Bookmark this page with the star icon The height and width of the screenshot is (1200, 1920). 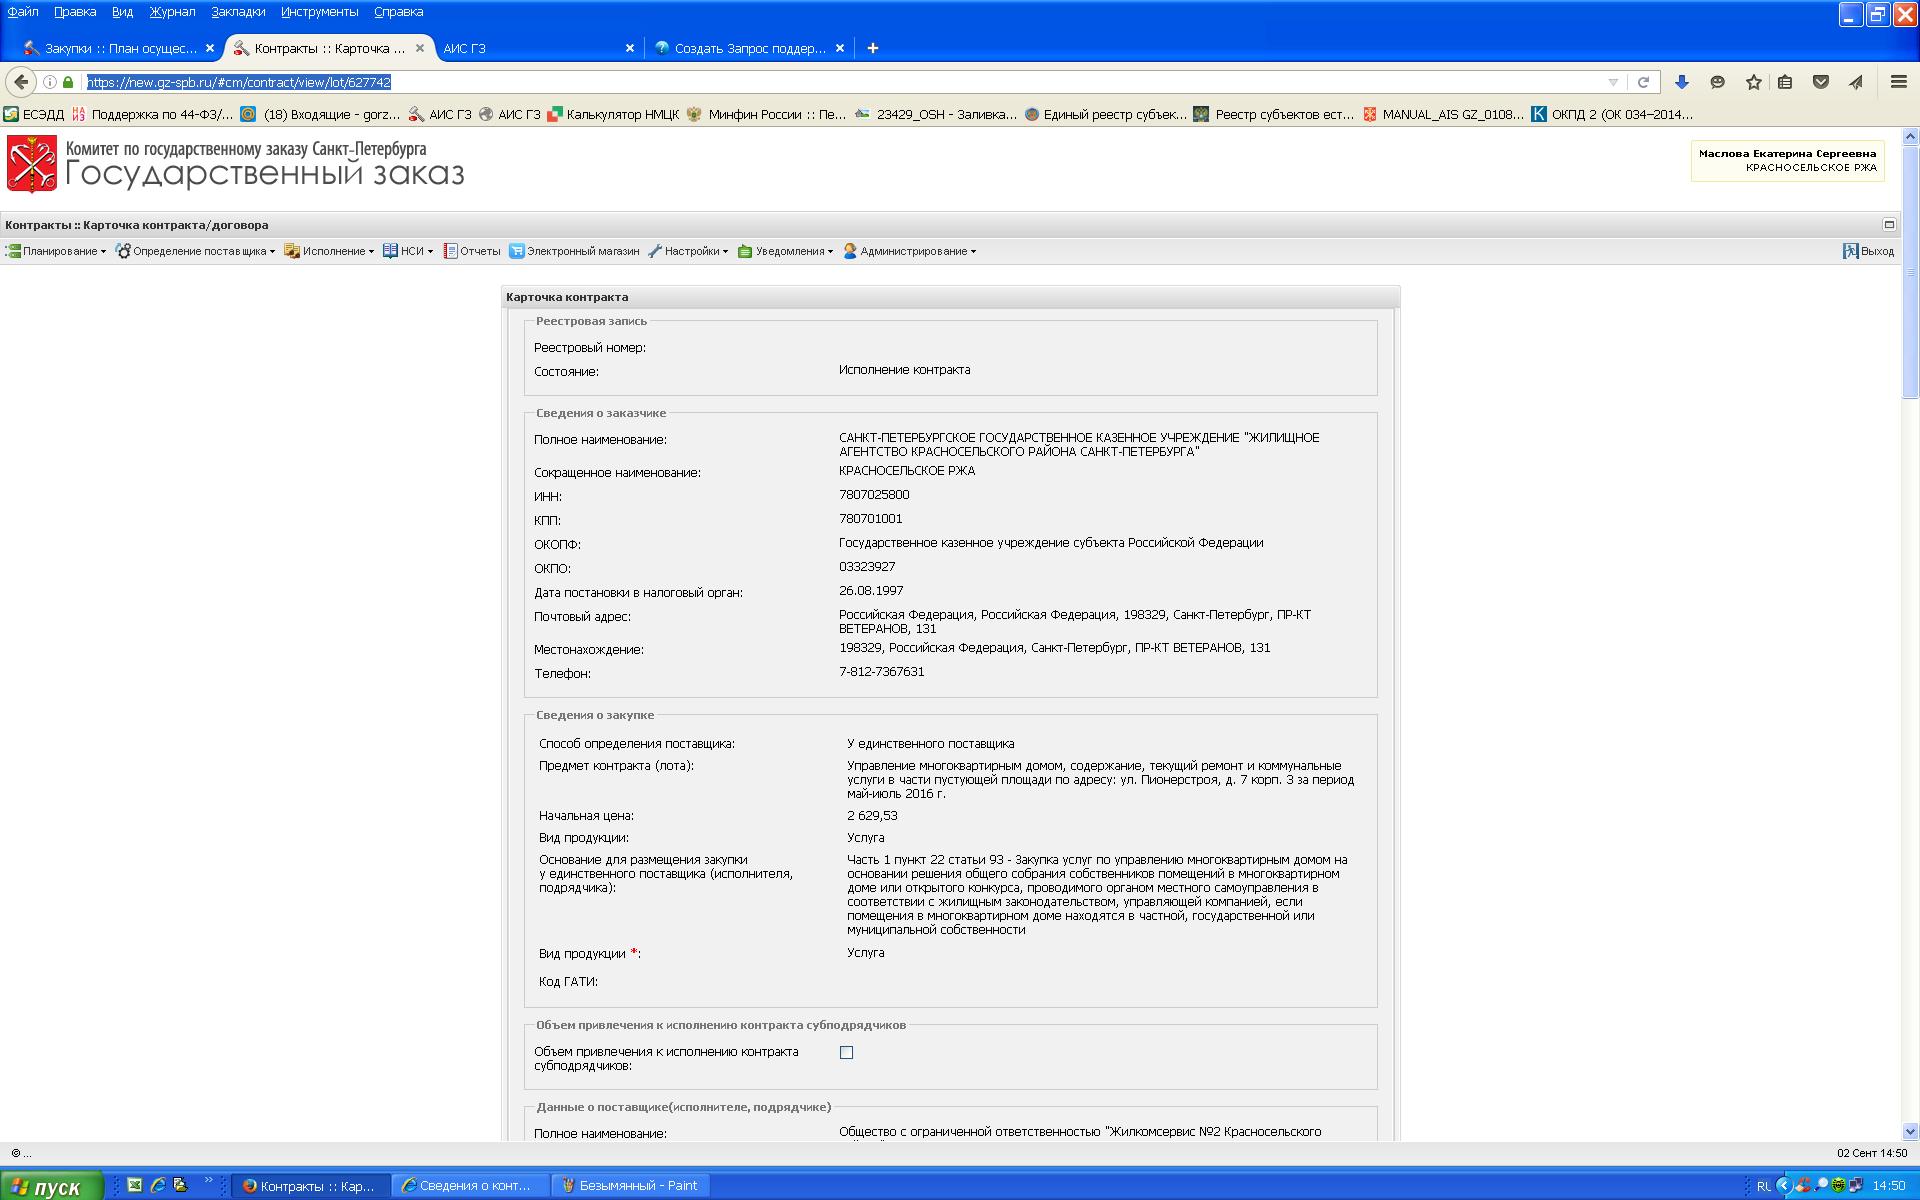(x=1753, y=82)
